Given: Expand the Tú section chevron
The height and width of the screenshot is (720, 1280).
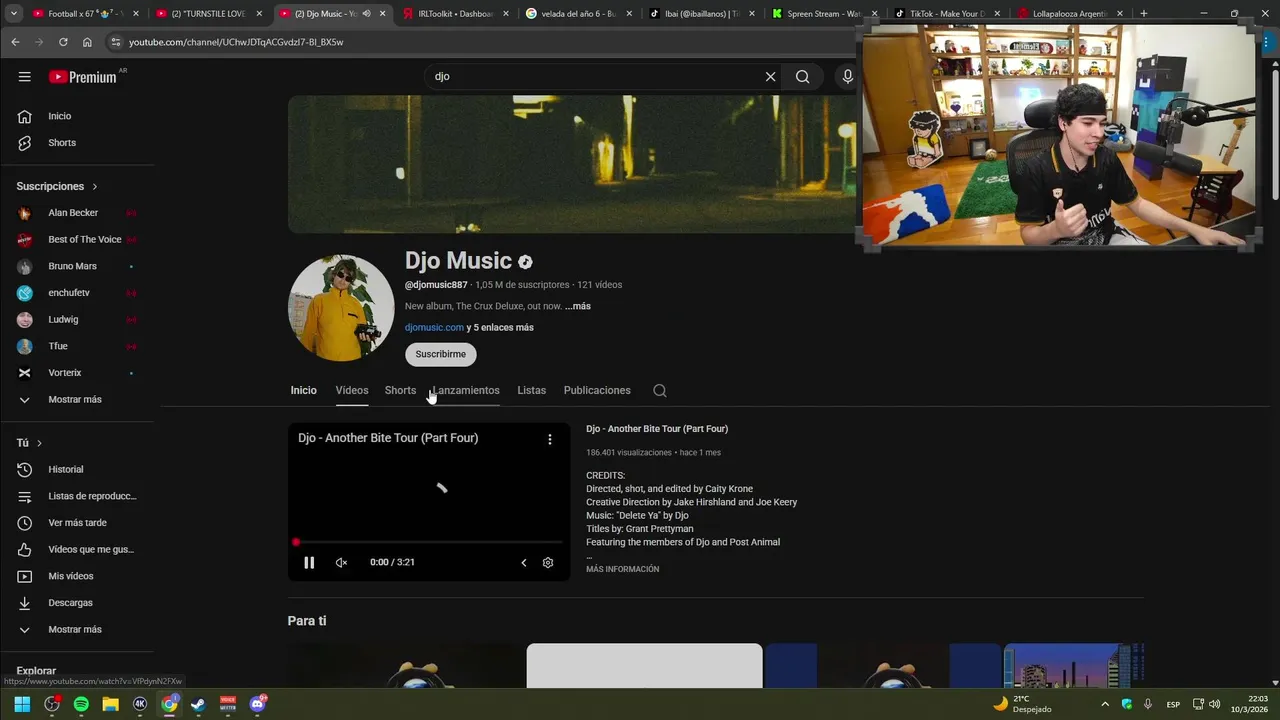Looking at the screenshot, I should tap(39, 443).
